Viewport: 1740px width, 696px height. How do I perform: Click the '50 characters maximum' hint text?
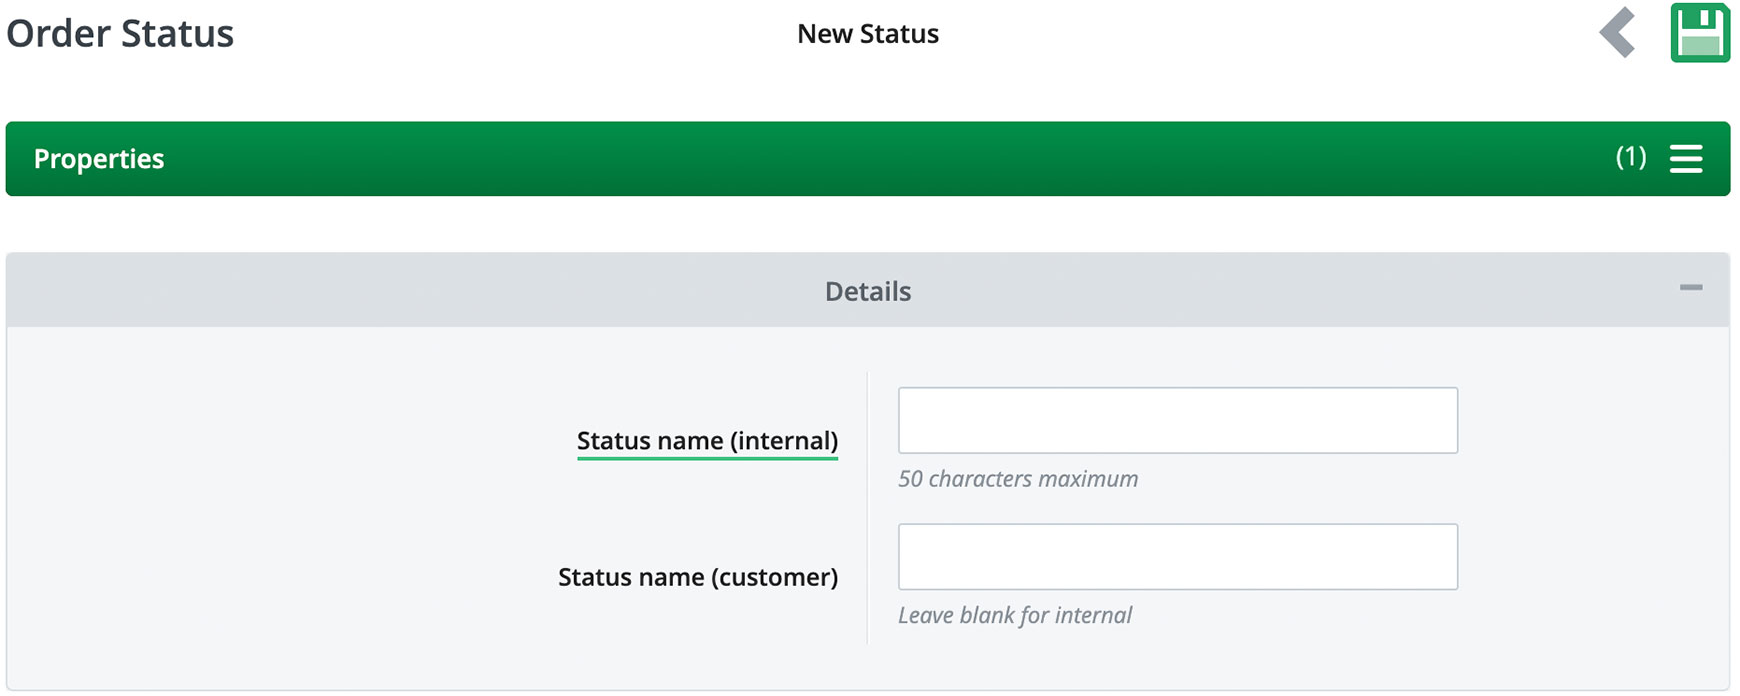pos(1017,479)
